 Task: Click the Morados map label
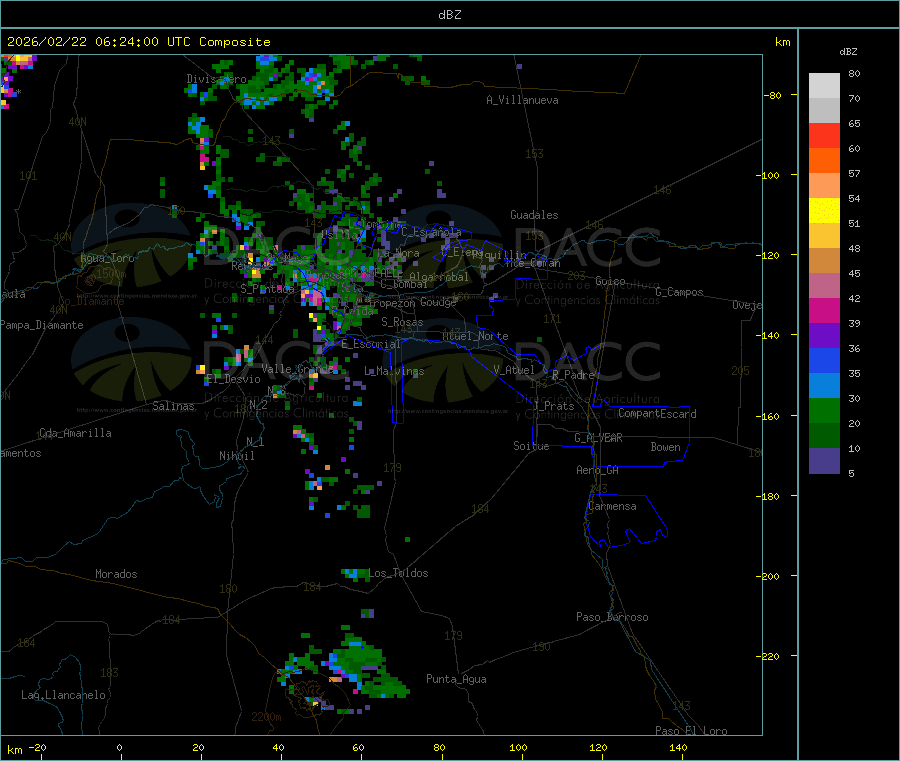click(x=116, y=574)
